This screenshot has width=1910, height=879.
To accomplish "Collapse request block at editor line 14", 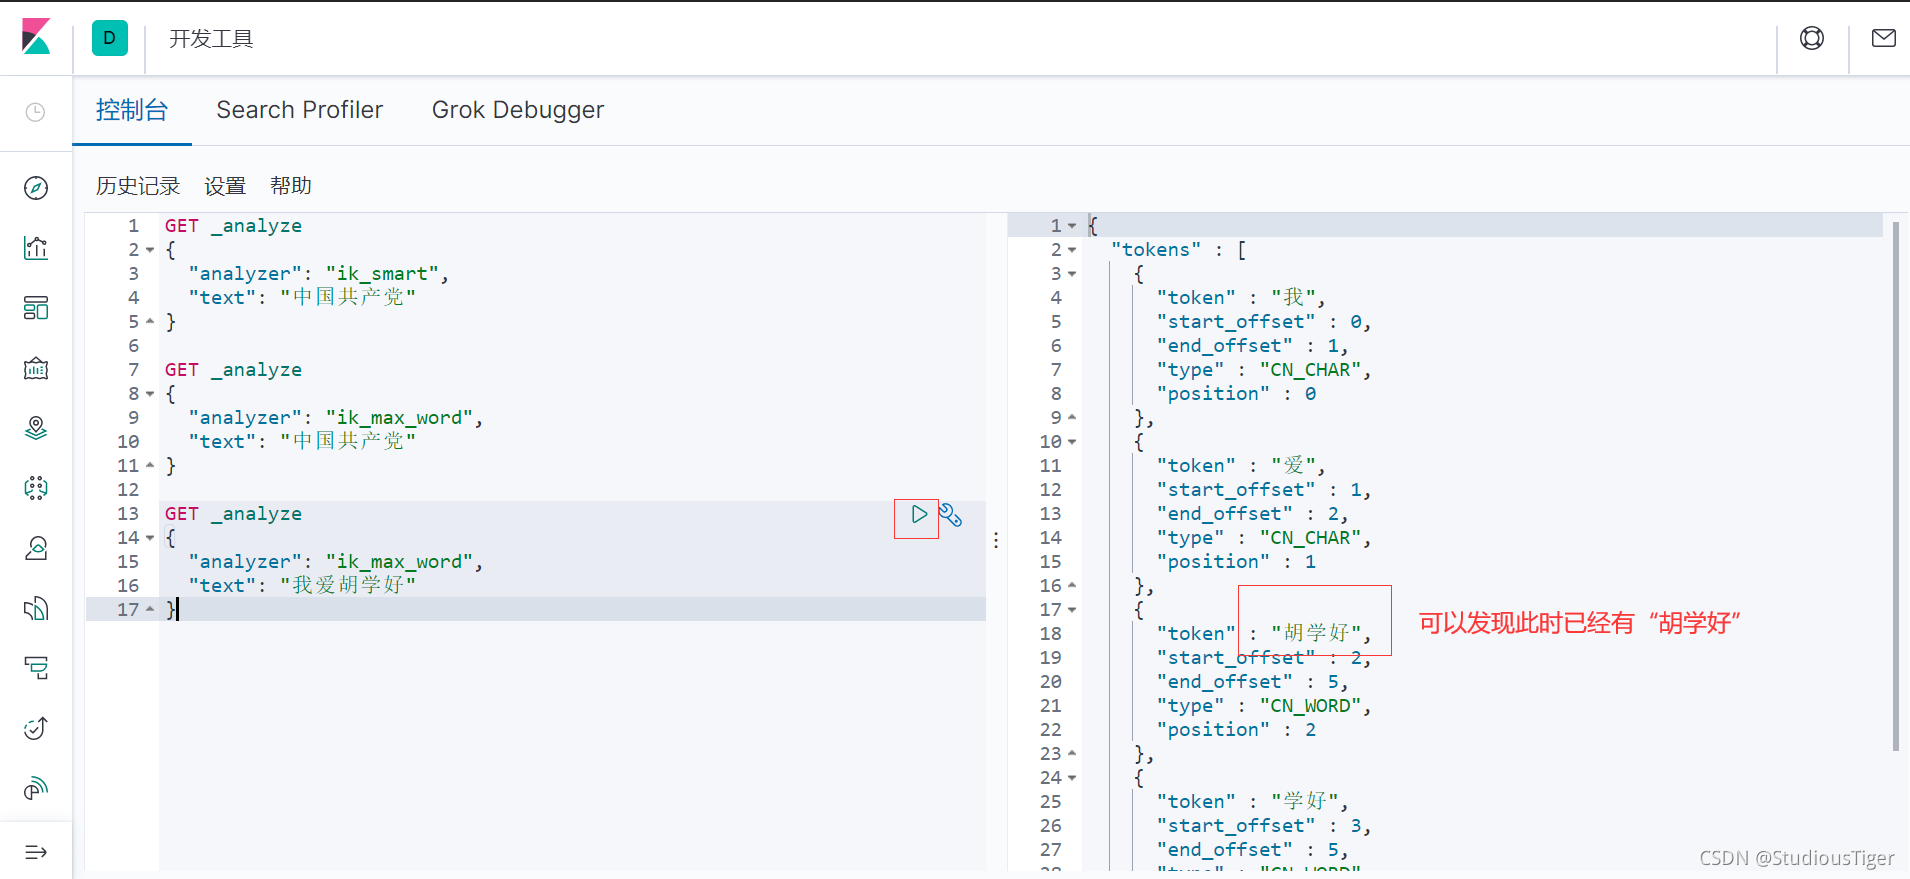I will tap(150, 538).
